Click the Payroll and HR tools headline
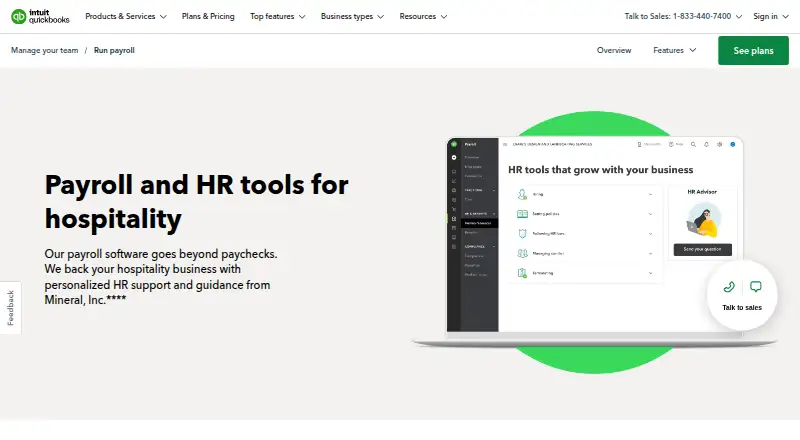 (196, 202)
